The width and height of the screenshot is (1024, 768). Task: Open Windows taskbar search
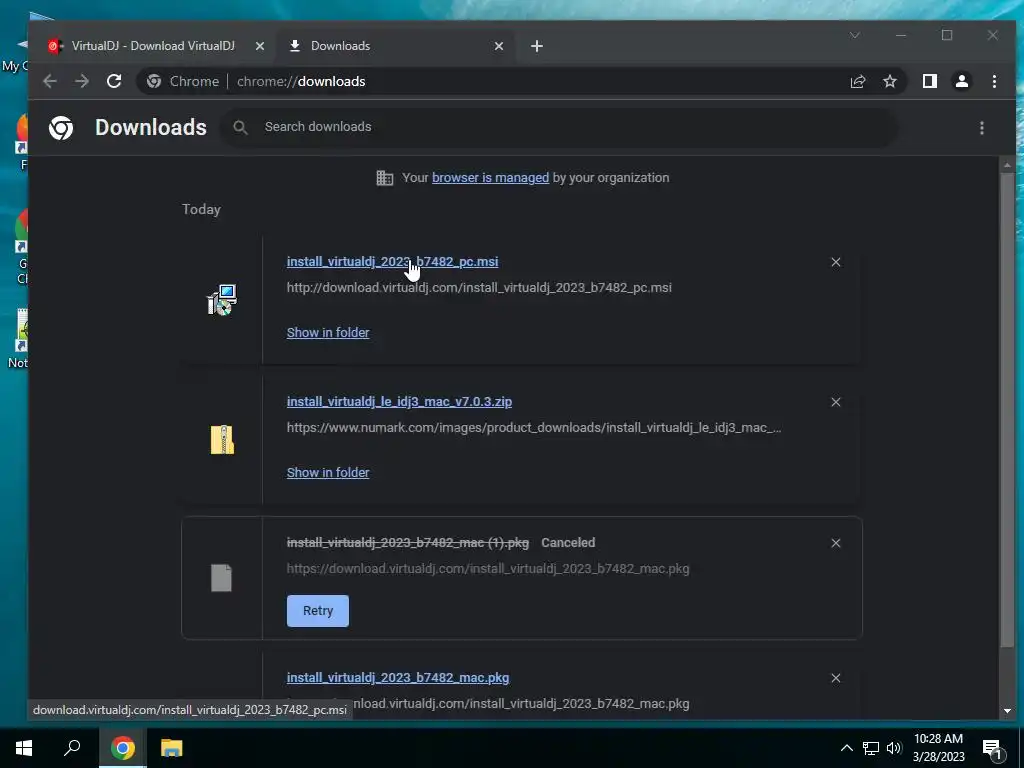tap(72, 748)
